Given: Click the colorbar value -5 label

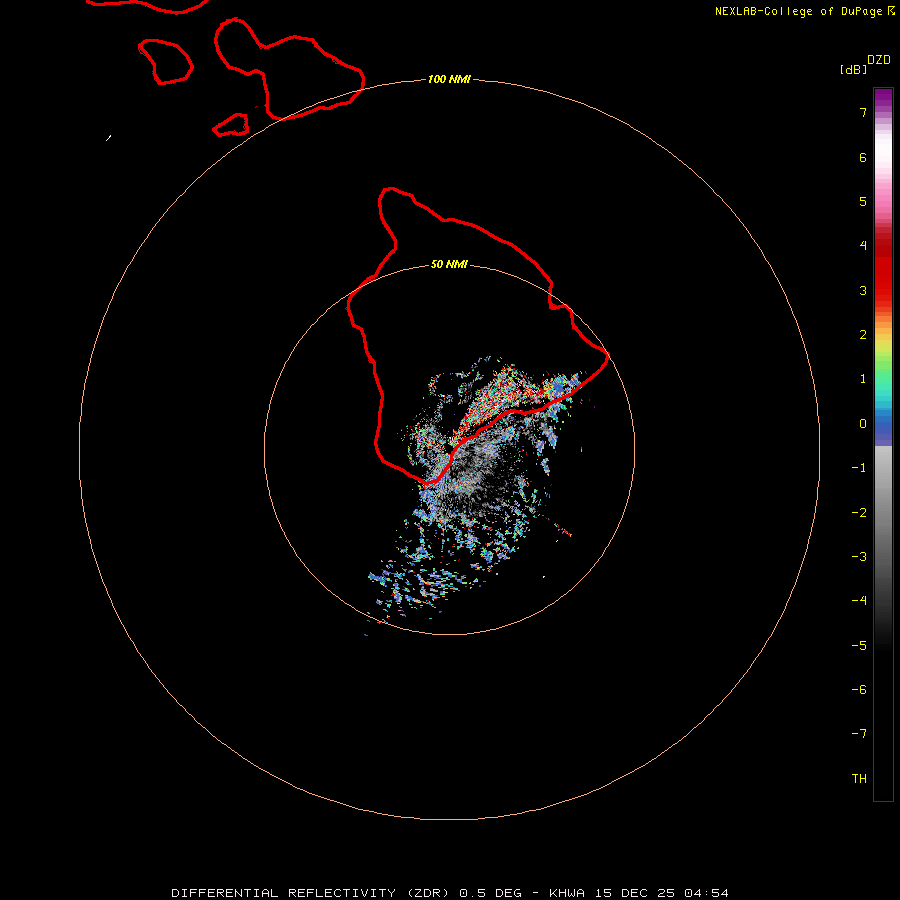Looking at the screenshot, I should pos(859,646).
